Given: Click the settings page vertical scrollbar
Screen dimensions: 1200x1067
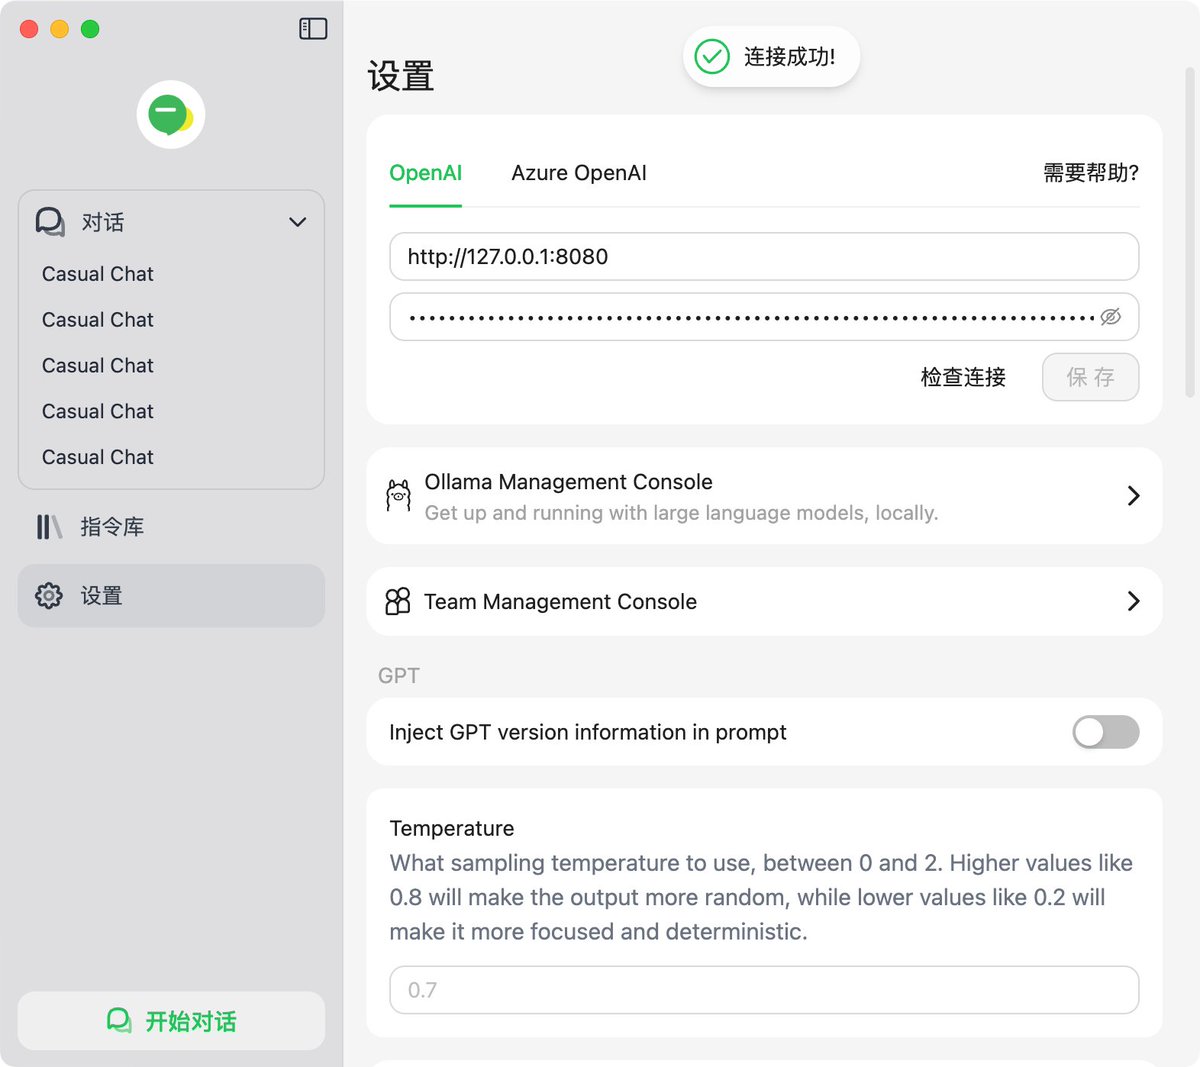Looking at the screenshot, I should 1189,232.
